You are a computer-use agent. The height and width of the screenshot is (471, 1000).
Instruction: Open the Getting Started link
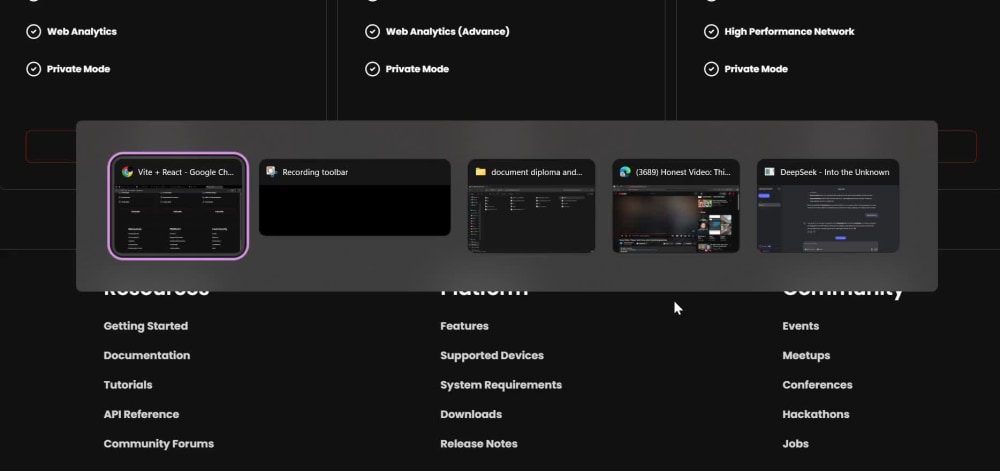point(145,326)
